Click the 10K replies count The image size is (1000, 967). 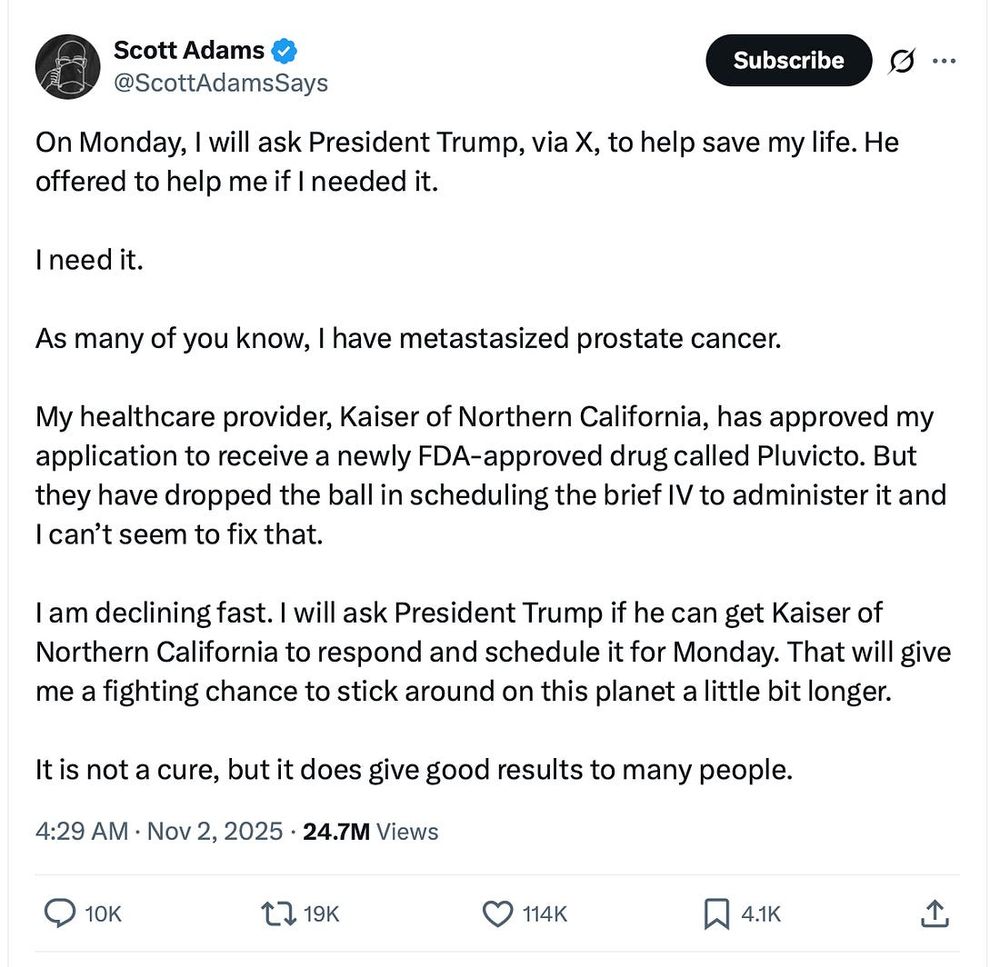[103, 913]
